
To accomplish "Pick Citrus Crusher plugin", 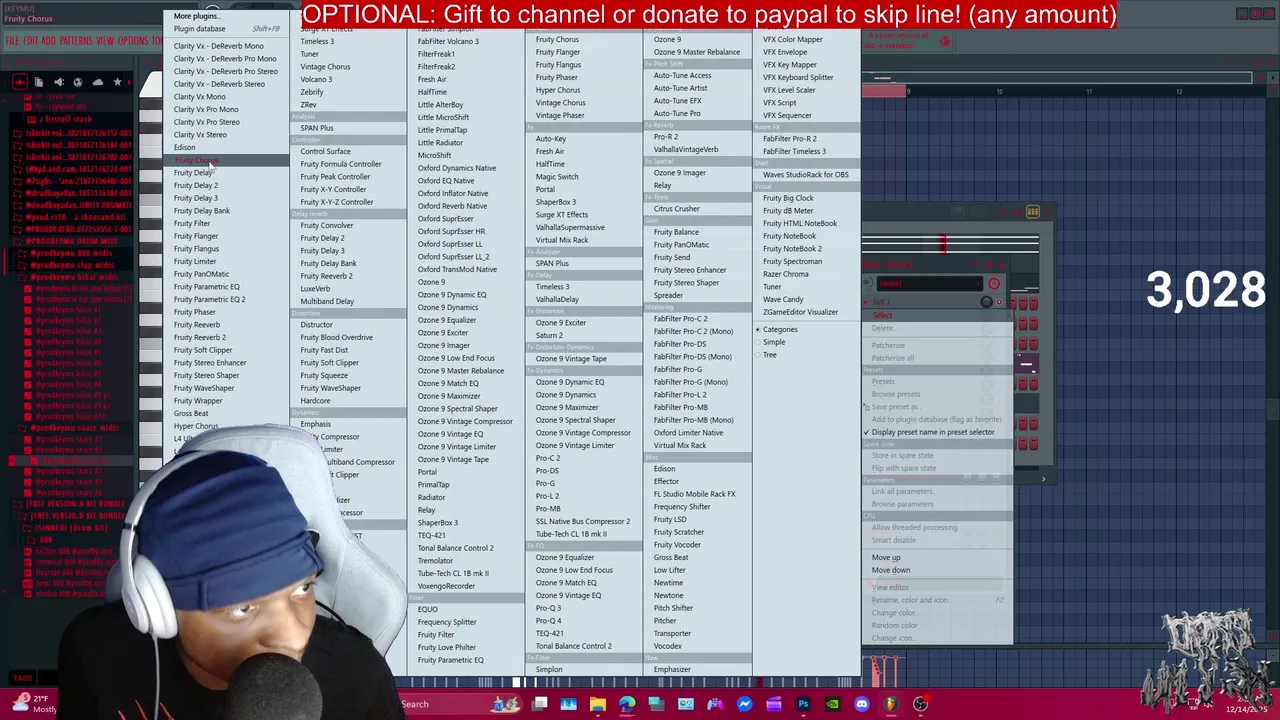I will coord(677,209).
